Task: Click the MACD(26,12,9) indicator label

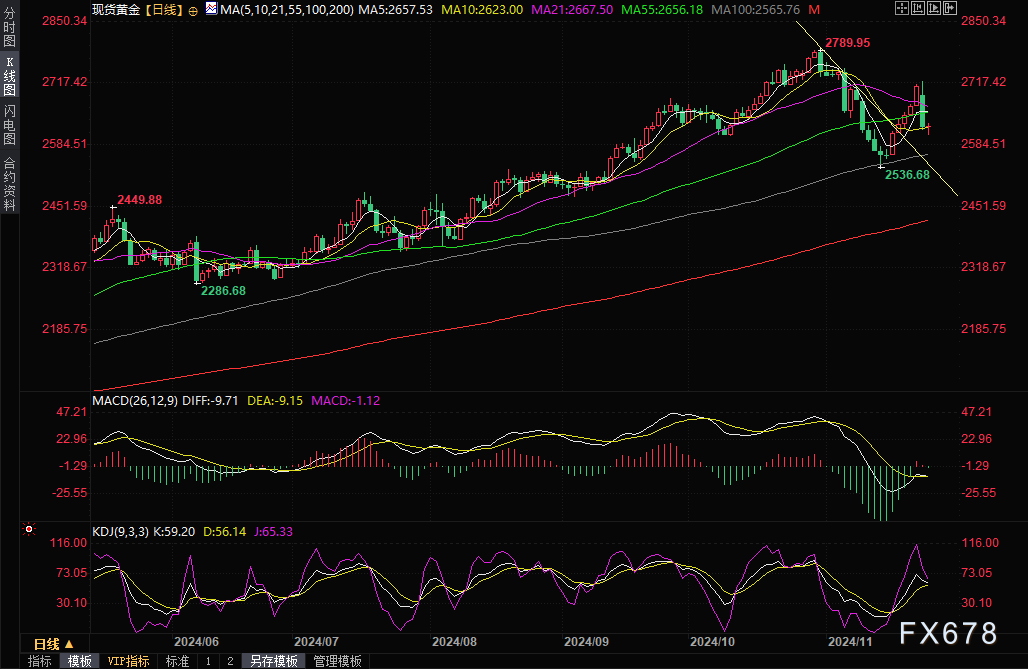Action: coord(134,400)
